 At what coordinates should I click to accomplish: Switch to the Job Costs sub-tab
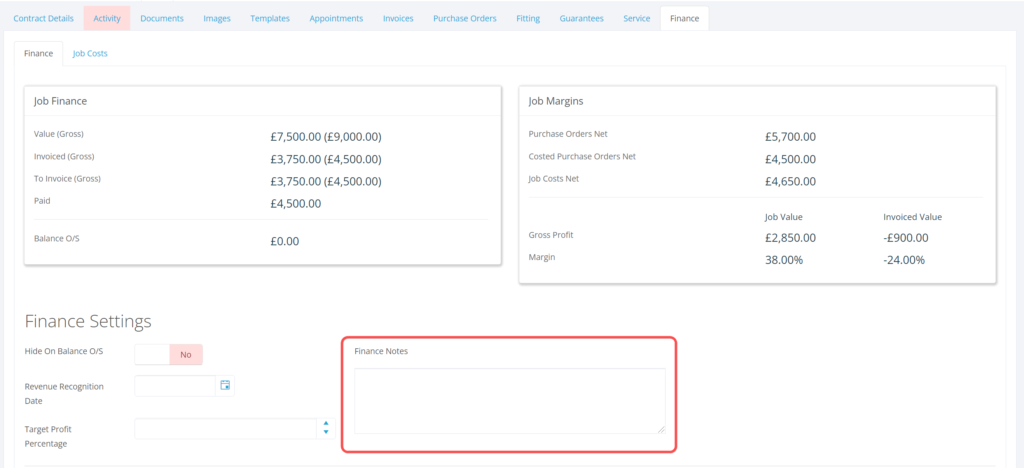[90, 53]
